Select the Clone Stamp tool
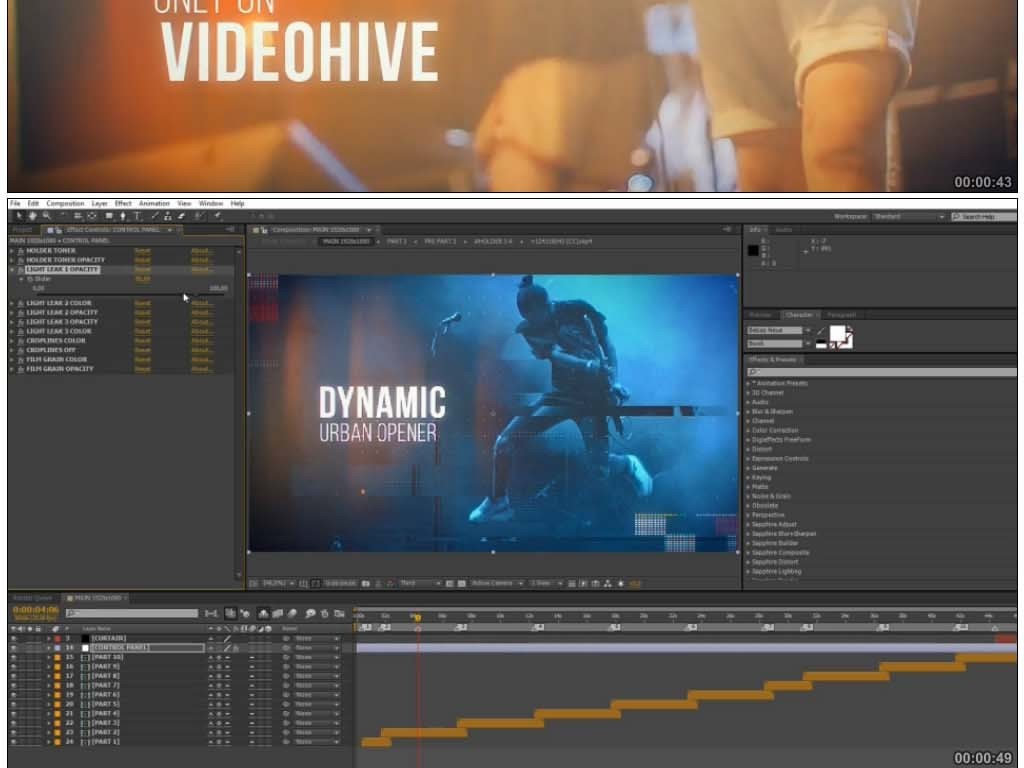The width and height of the screenshot is (1024, 768). (168, 216)
